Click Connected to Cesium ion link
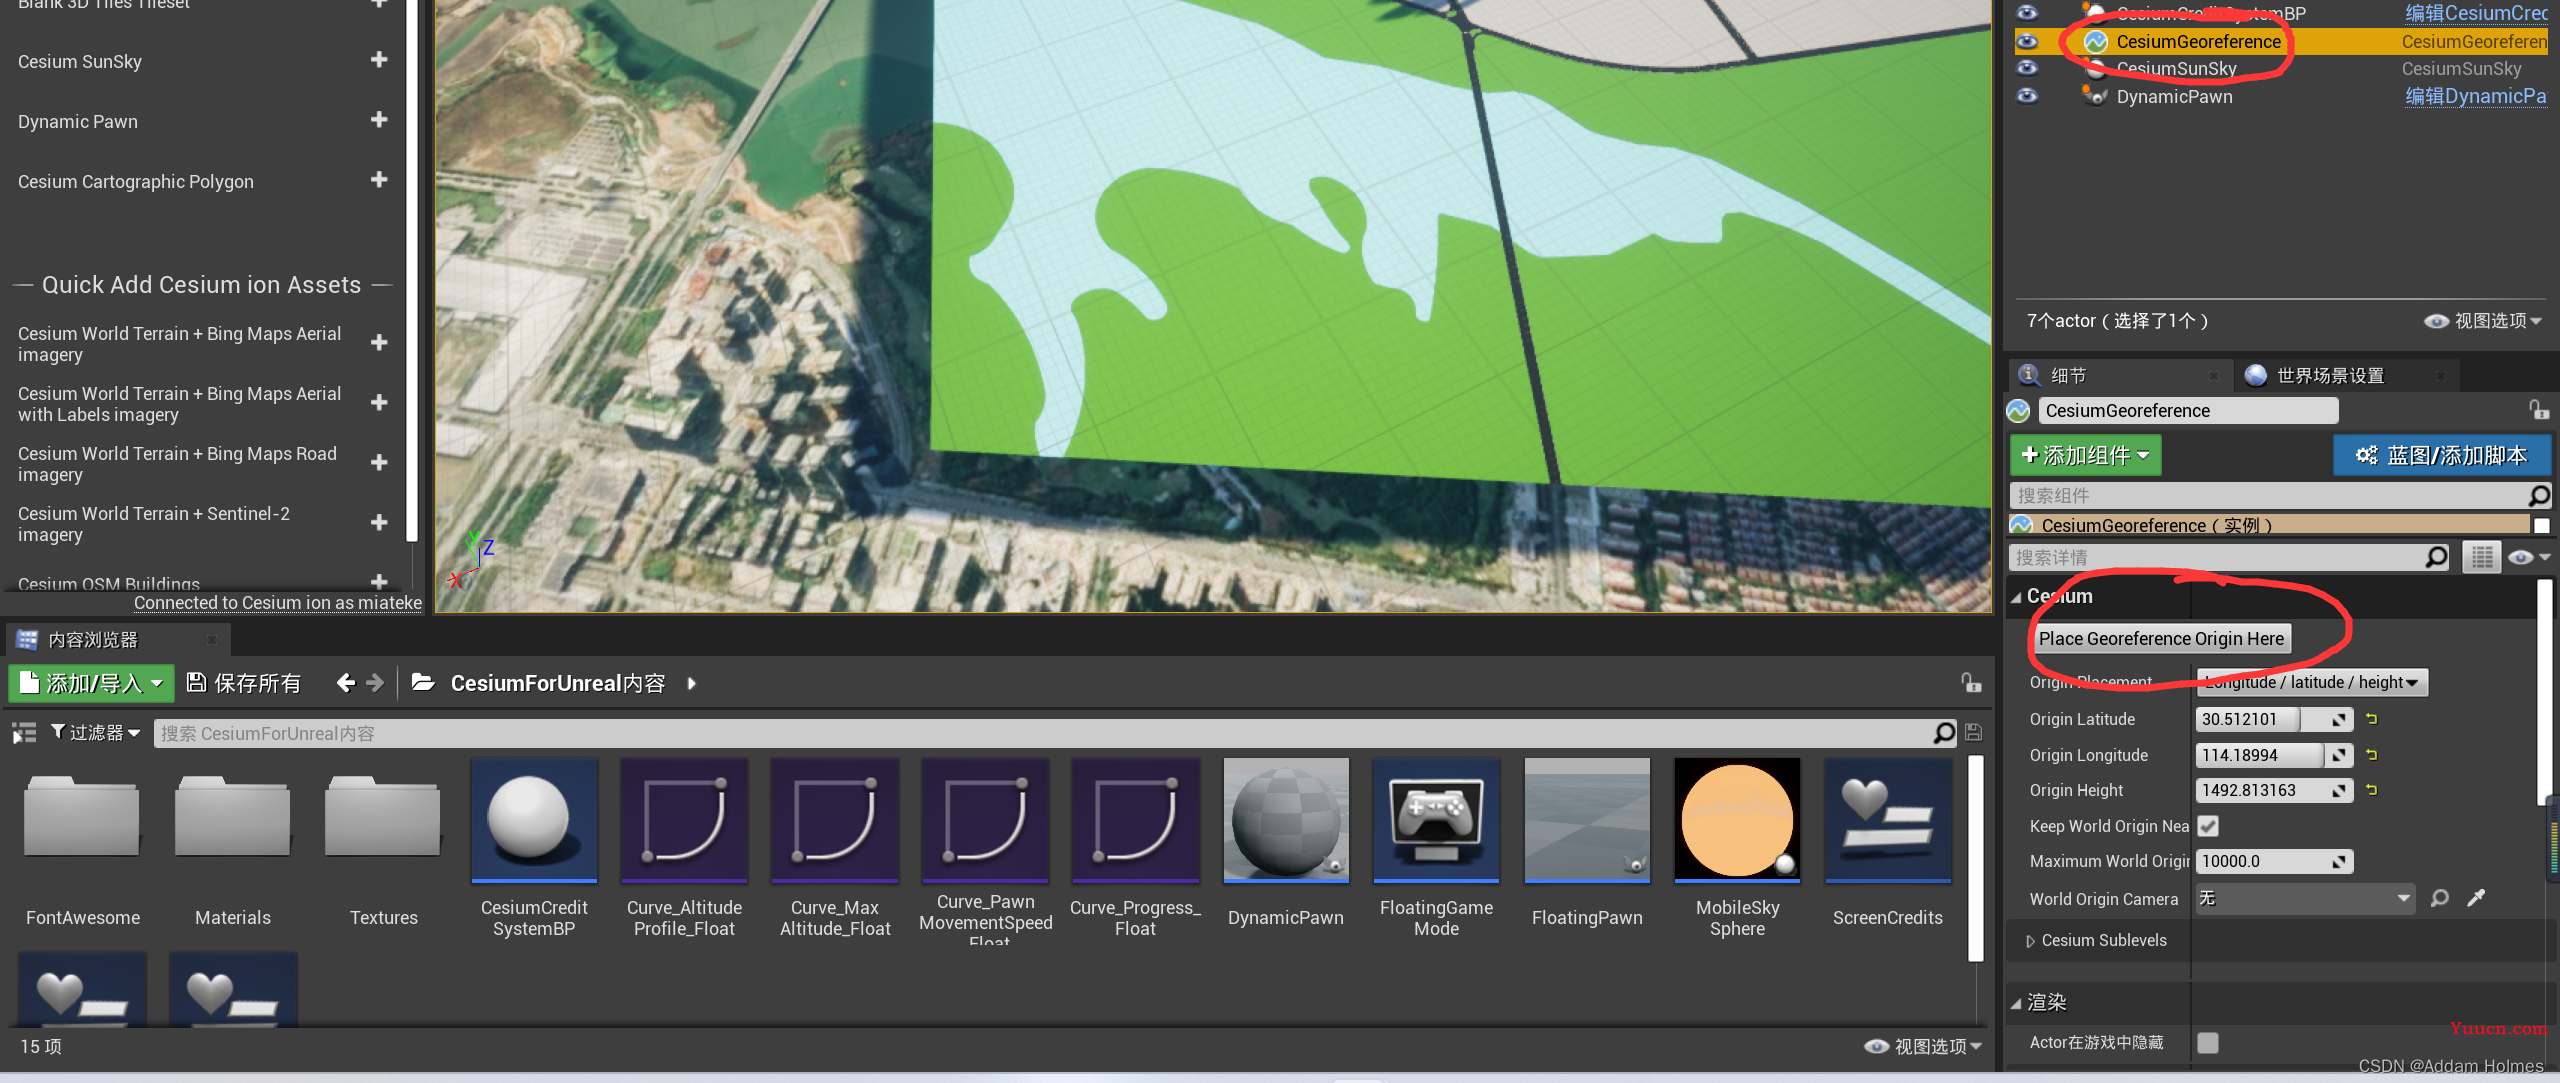The image size is (2560, 1083). tap(278, 603)
